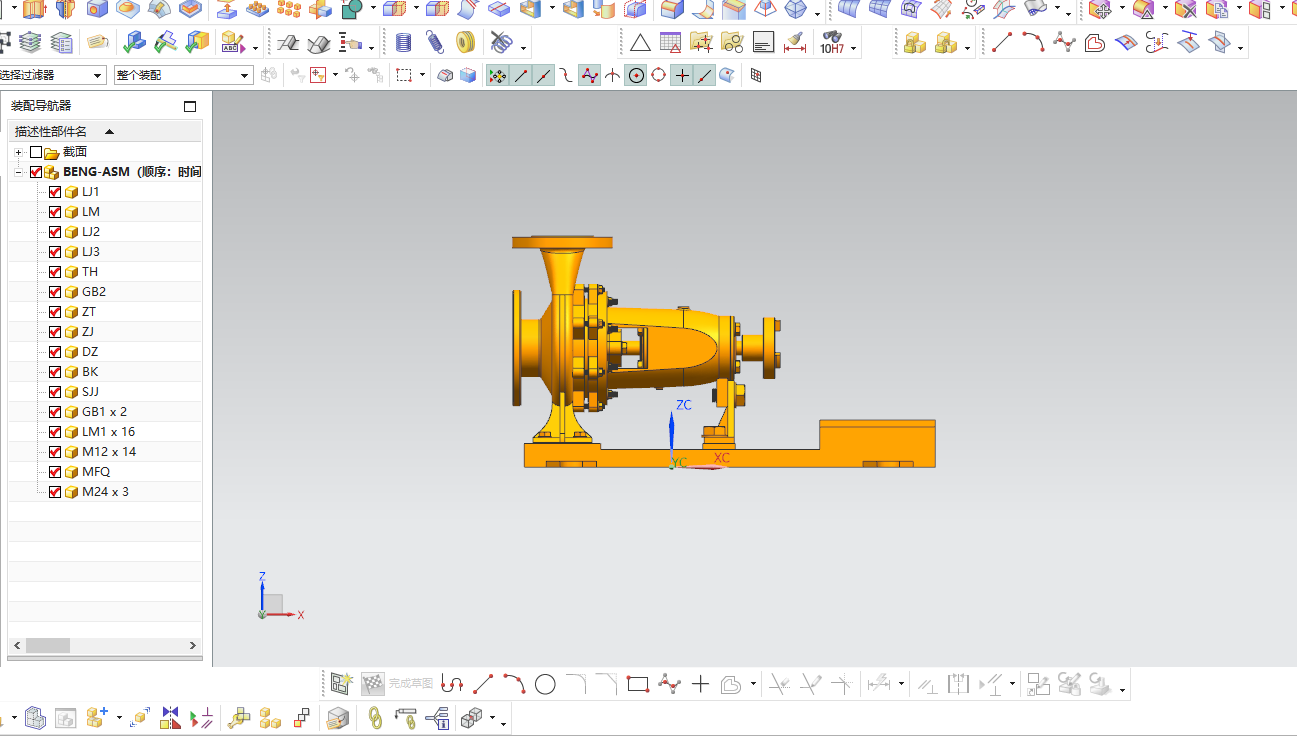Viewport: 1297px width, 736px height.
Task: Select the yellow tag attribute icon
Action: pos(97,43)
